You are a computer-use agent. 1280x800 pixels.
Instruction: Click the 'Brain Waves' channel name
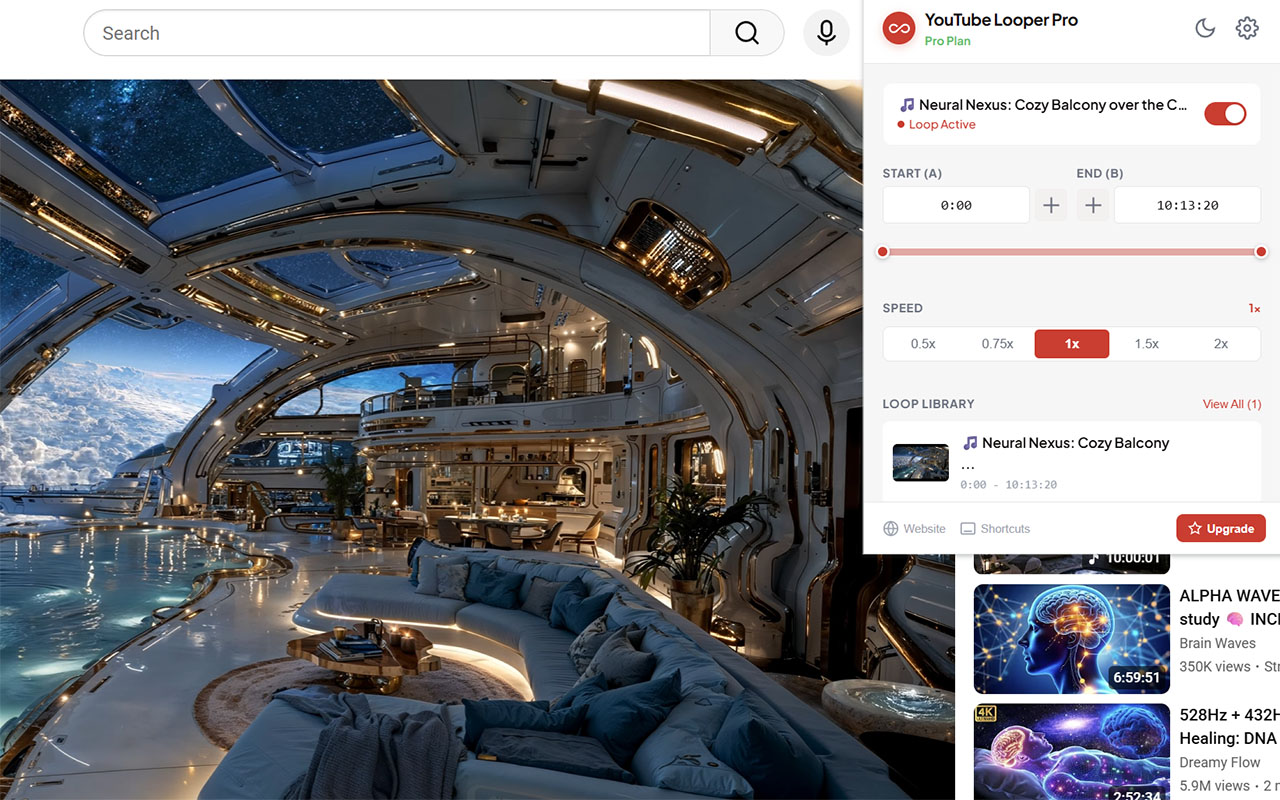1217,643
